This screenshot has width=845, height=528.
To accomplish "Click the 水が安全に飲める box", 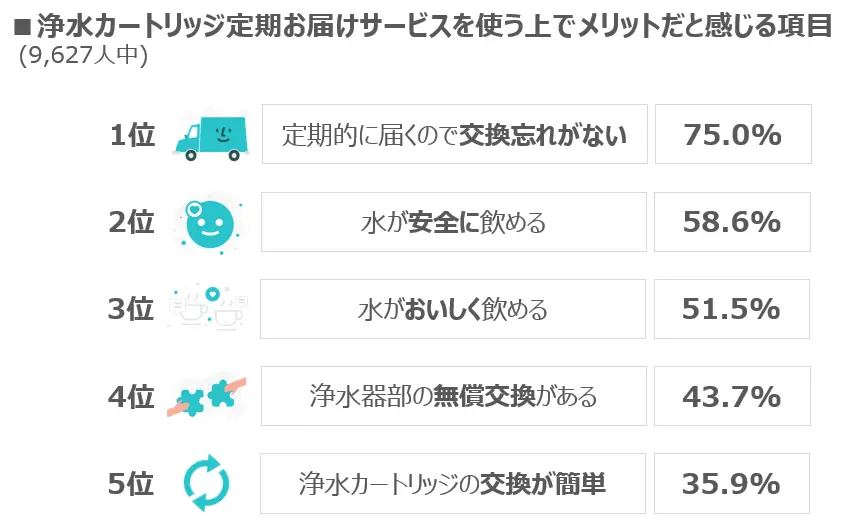I will pos(454,222).
